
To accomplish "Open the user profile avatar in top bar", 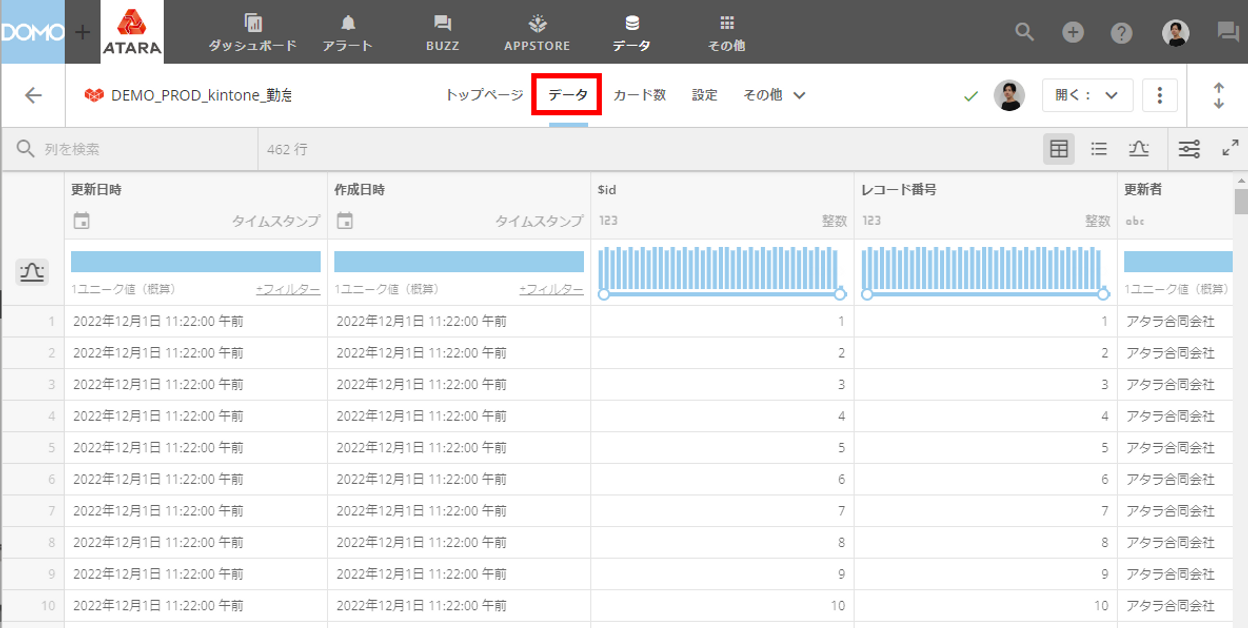I will click(1176, 32).
